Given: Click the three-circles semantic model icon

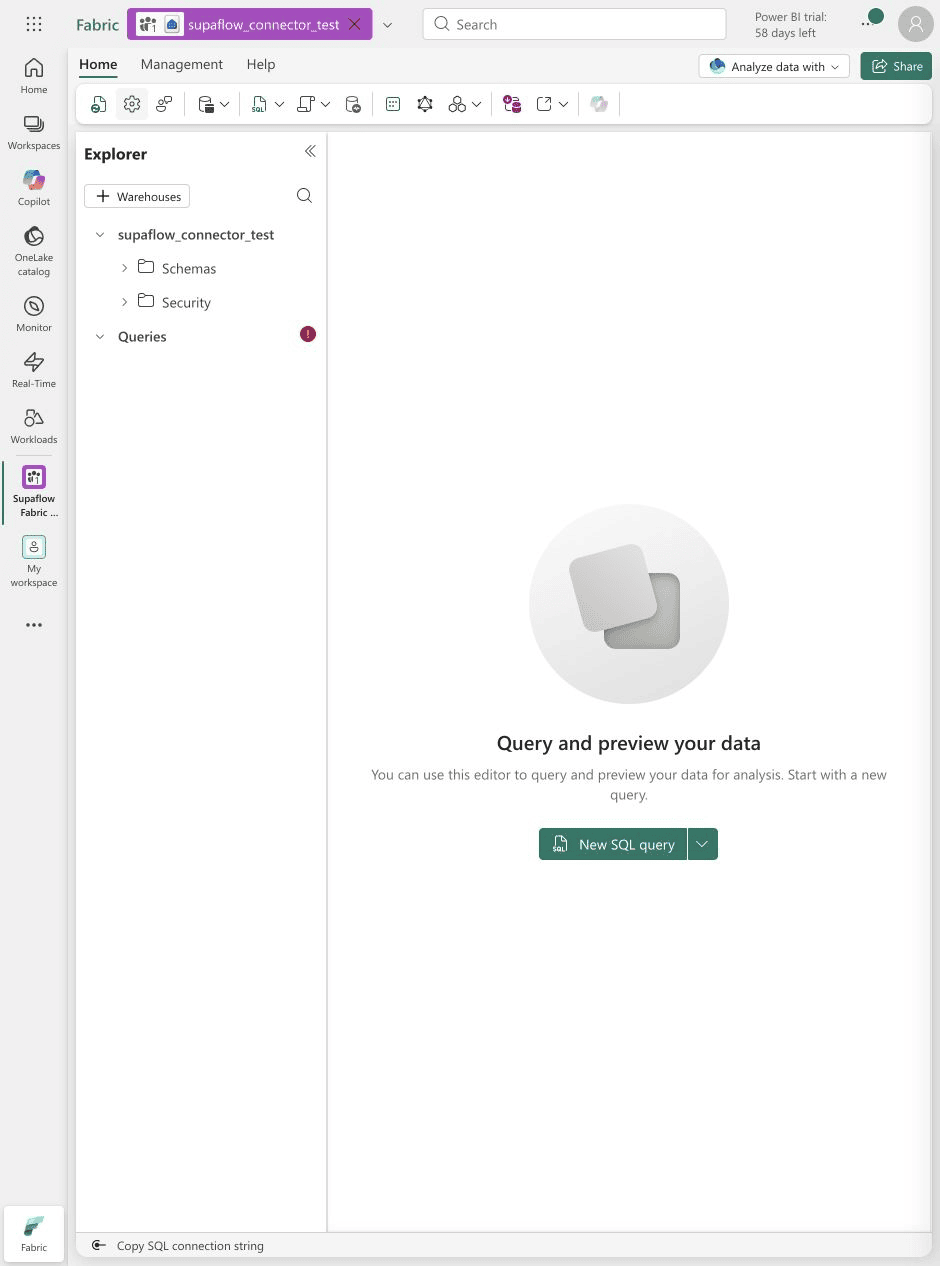Looking at the screenshot, I should point(458,104).
